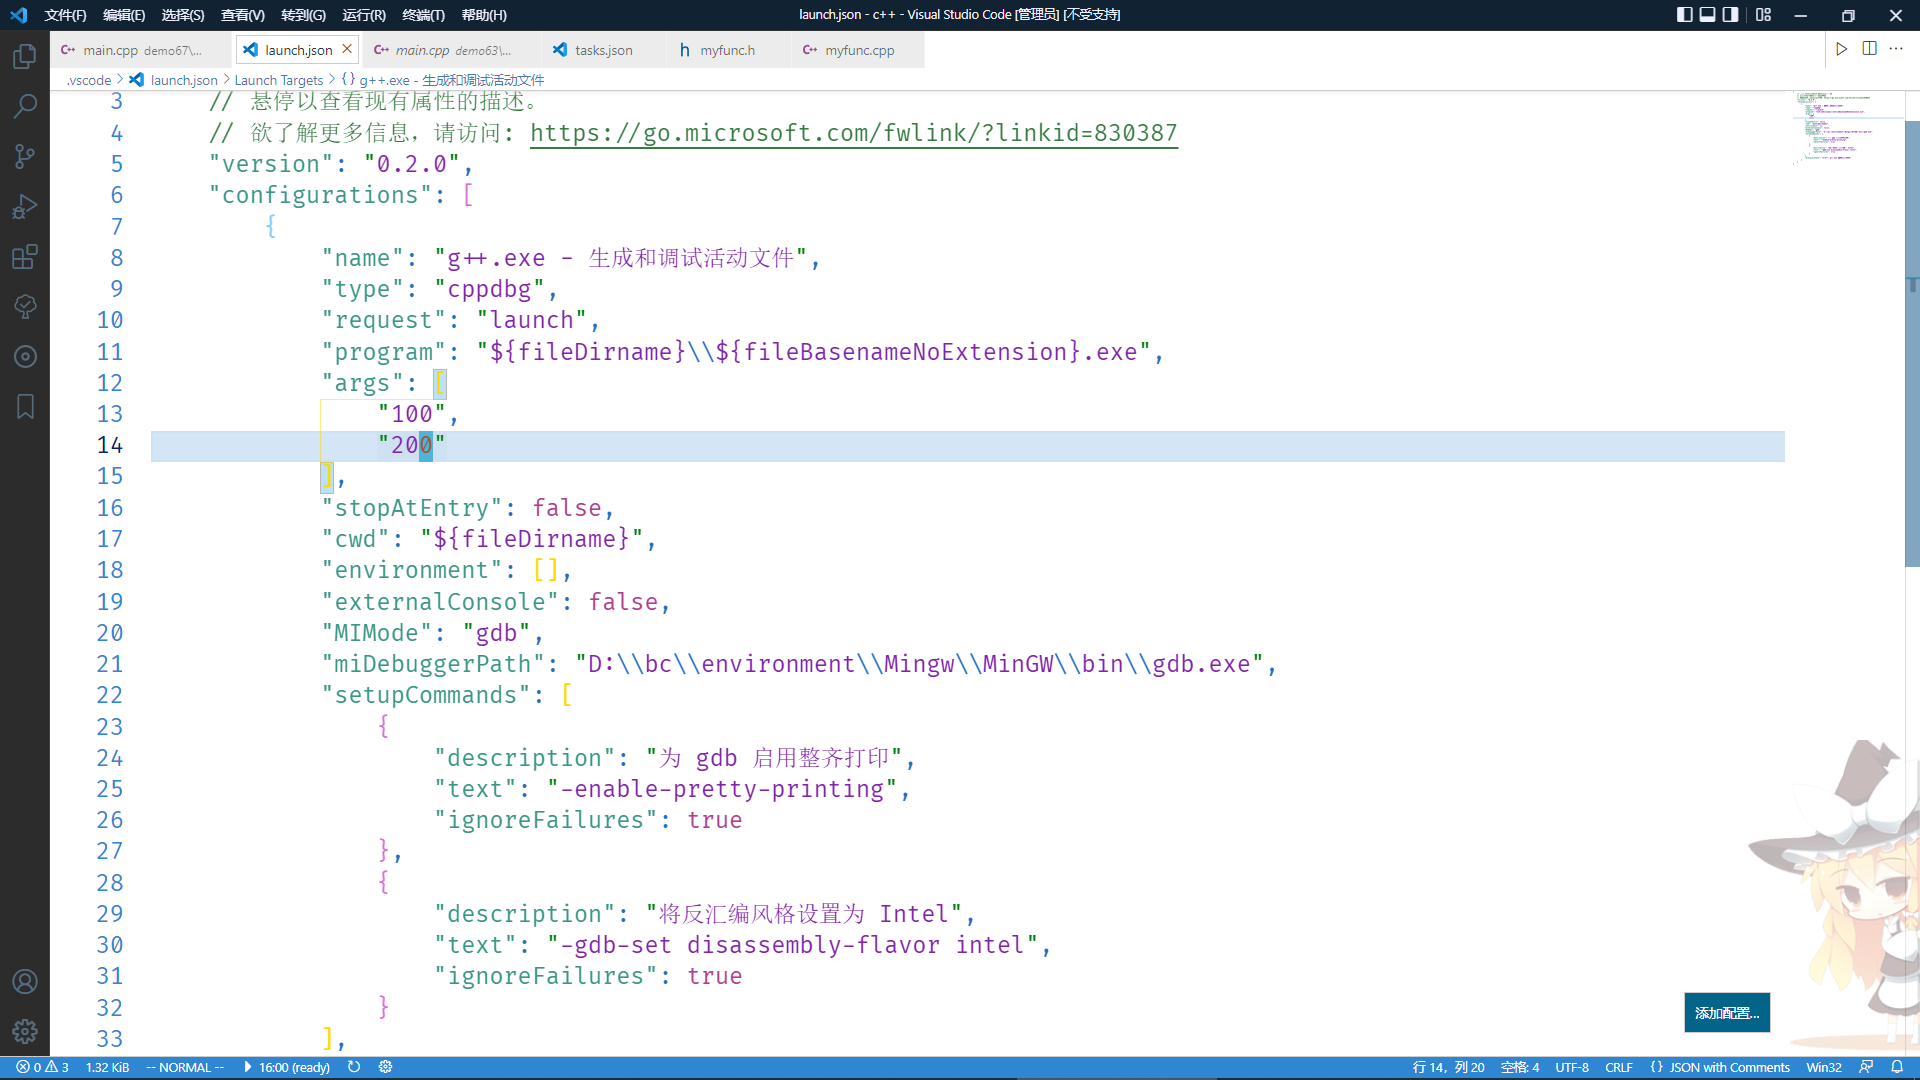The height and width of the screenshot is (1080, 1920).
Task: Open the Extensions view
Action: [x=24, y=256]
